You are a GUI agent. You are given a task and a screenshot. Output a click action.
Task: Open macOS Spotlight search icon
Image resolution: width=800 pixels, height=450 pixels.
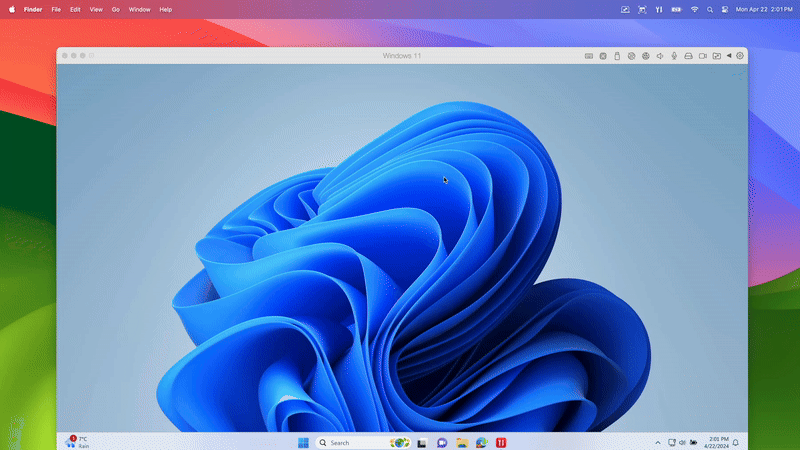(710, 9)
